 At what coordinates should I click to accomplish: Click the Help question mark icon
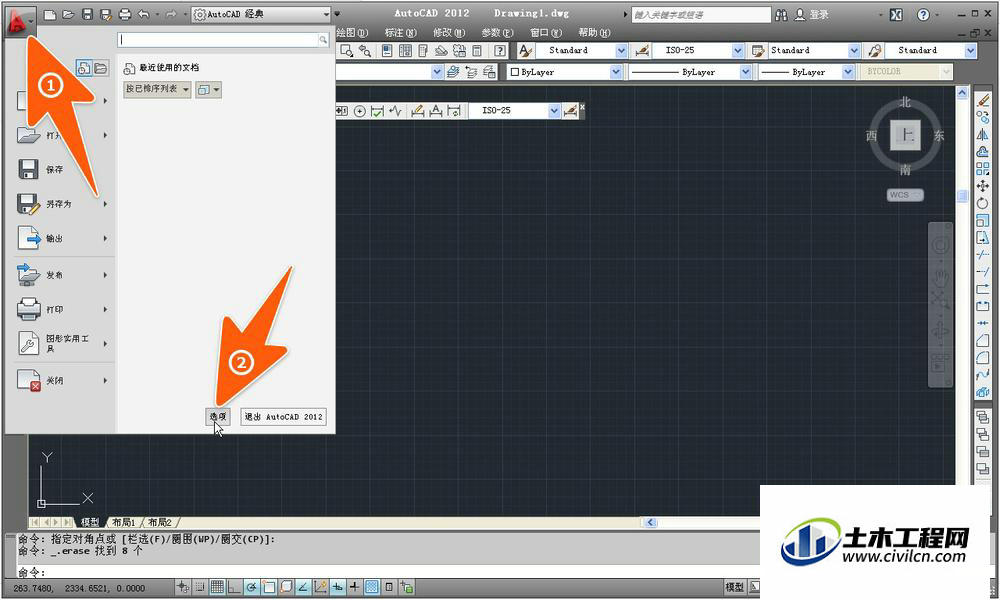point(923,15)
